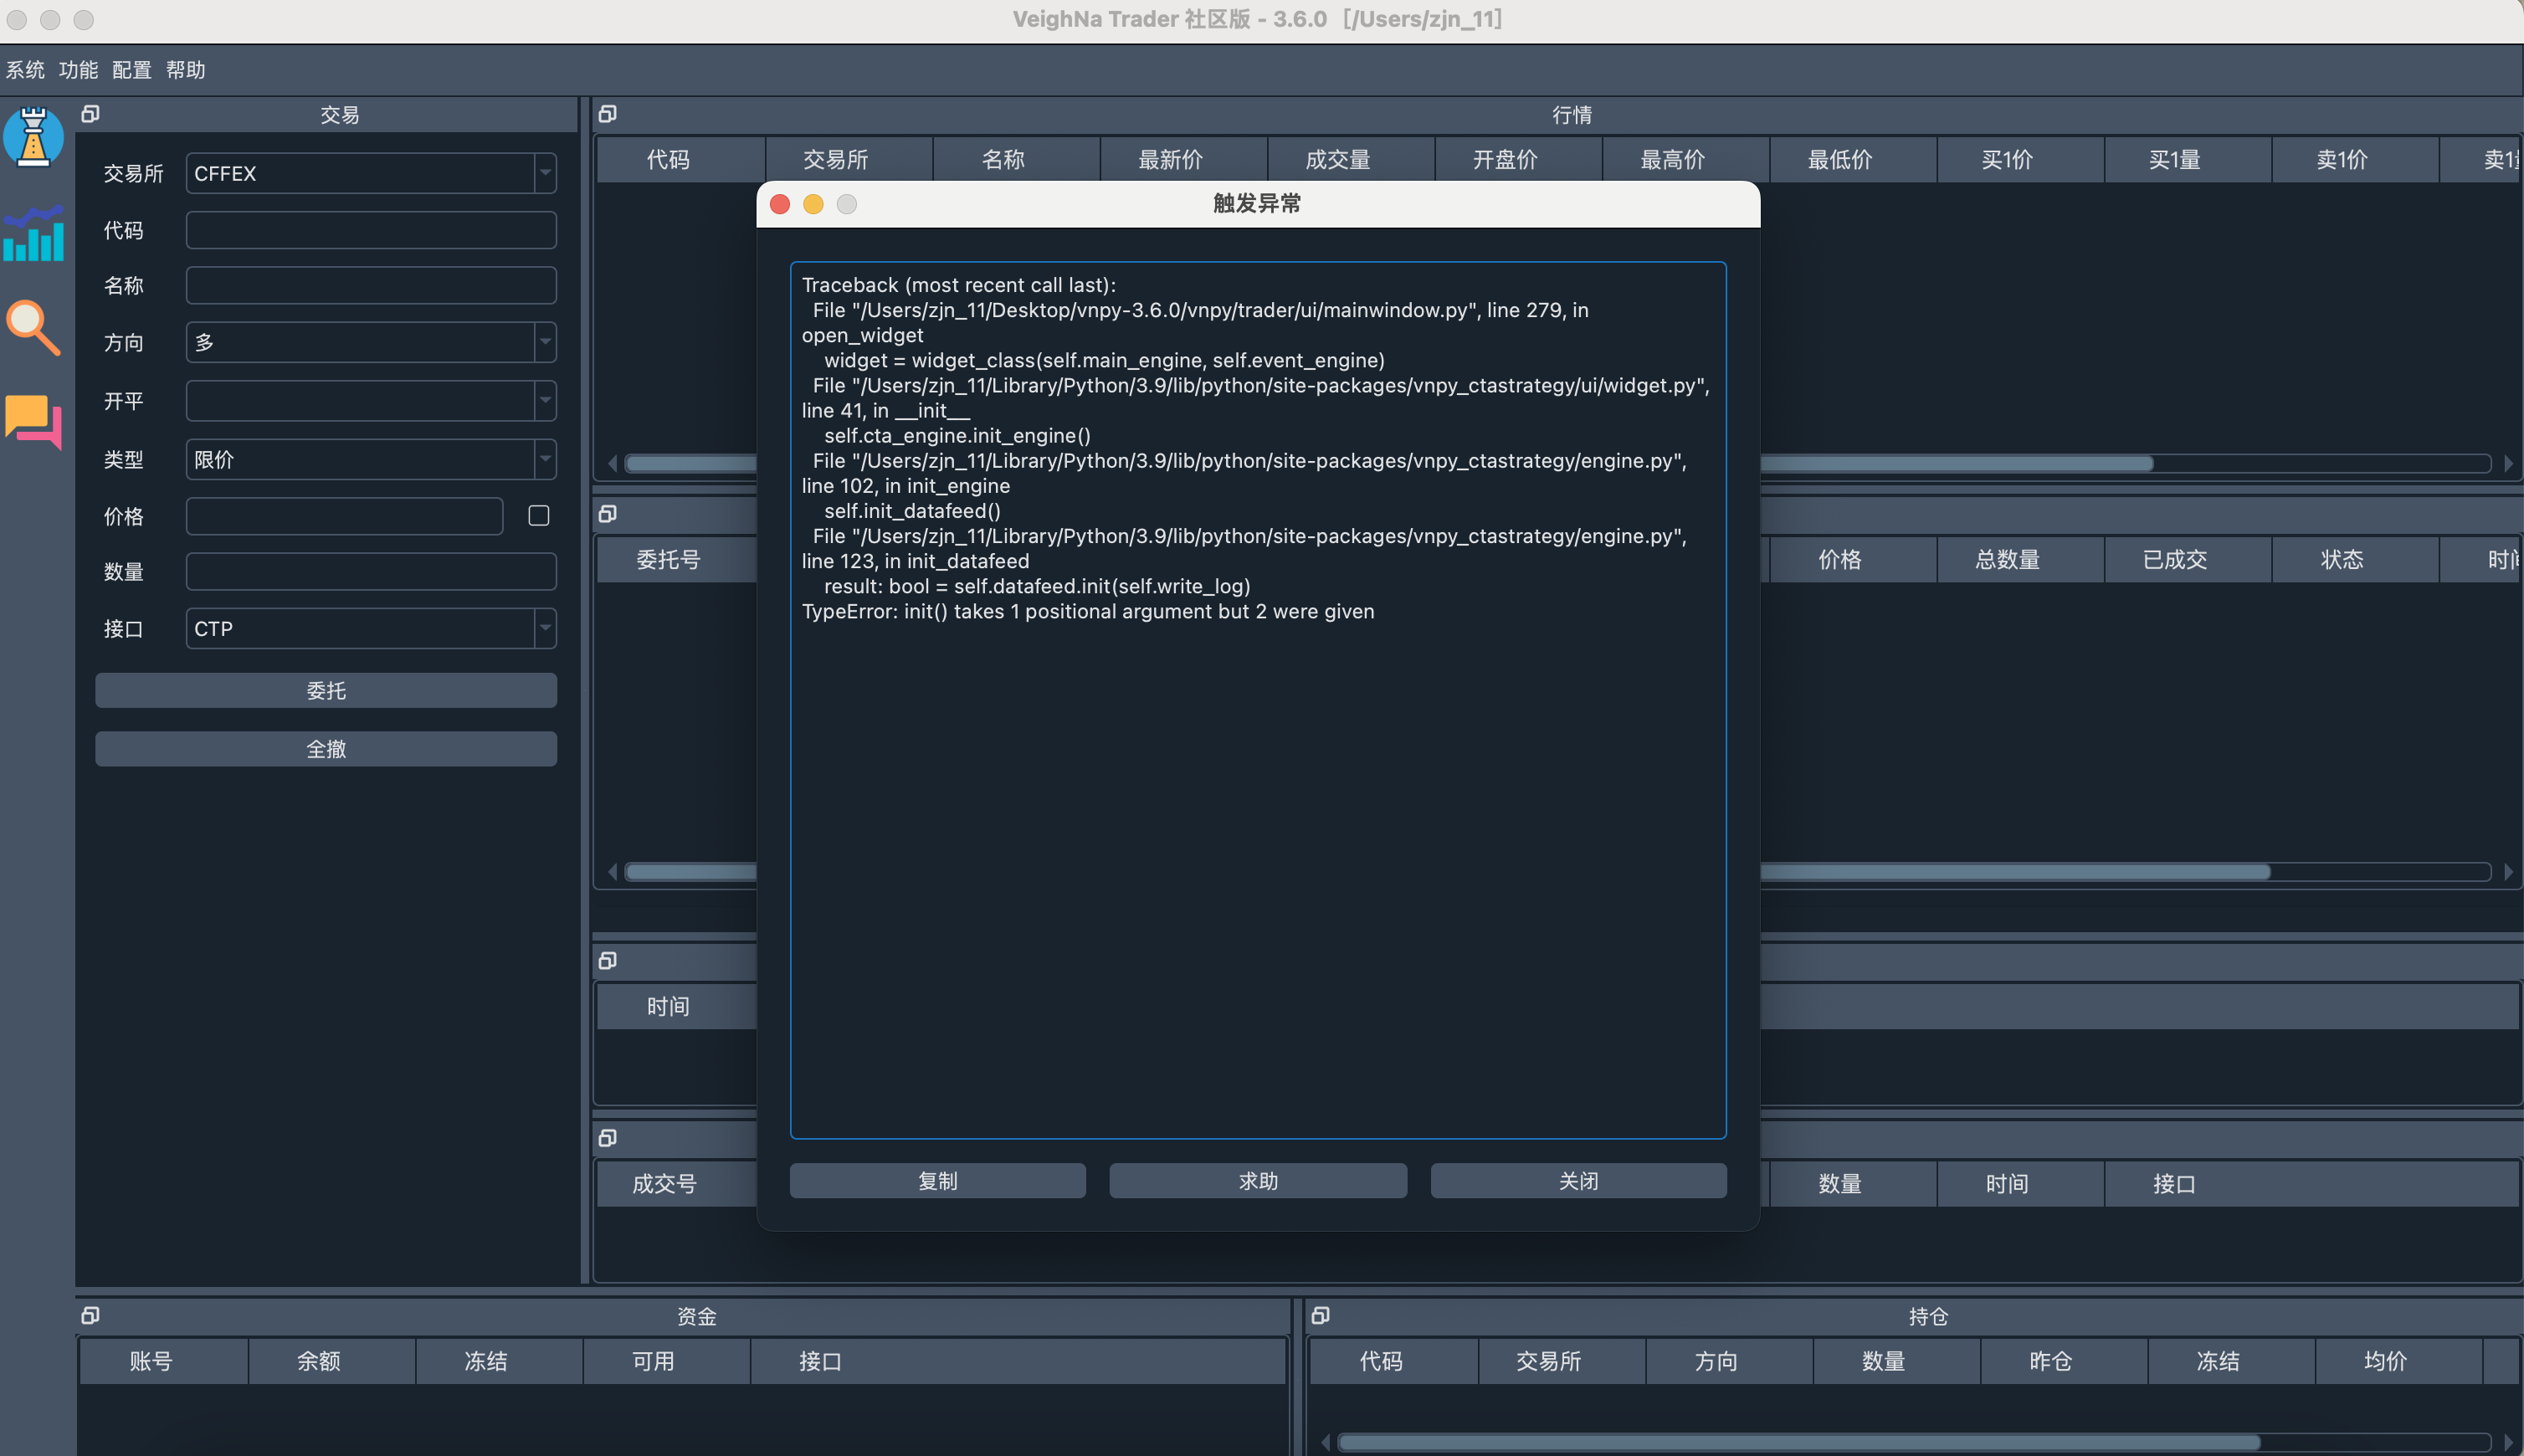Open the chat bubble forum icon
This screenshot has height=1456, width=2524.
point(33,422)
